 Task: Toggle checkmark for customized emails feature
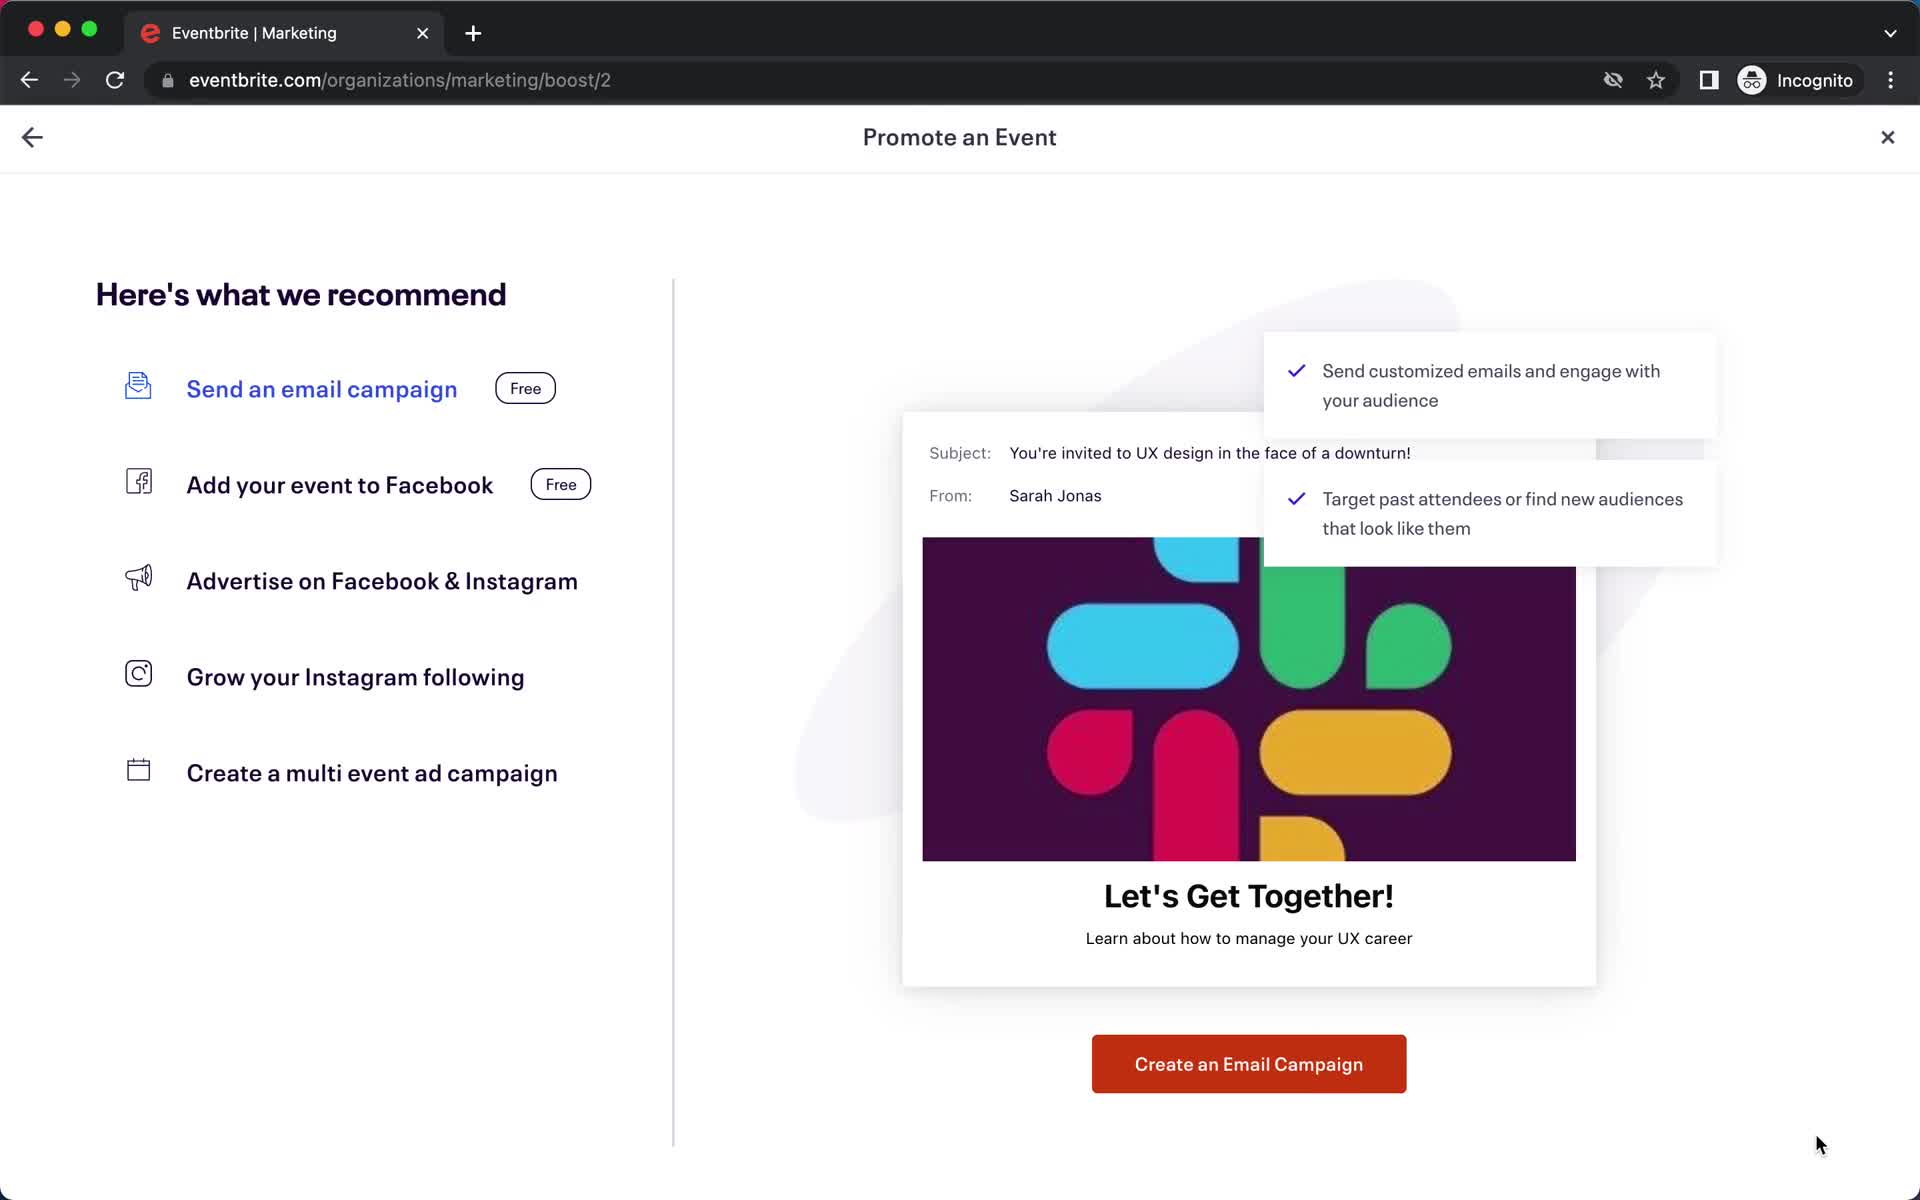[x=1295, y=369]
